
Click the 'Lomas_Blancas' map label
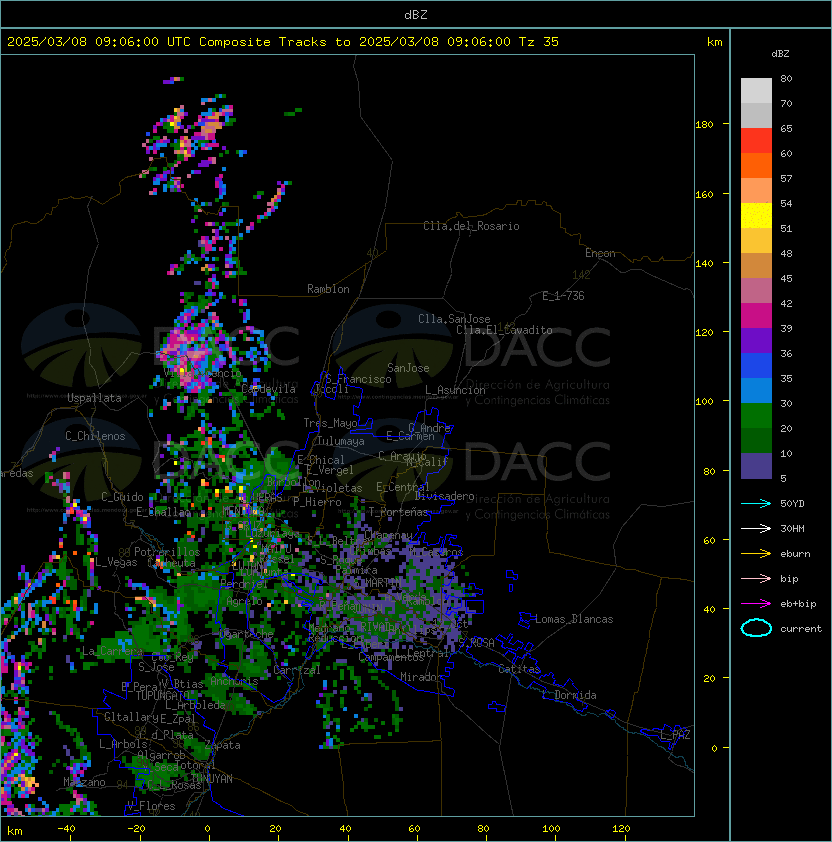click(x=574, y=619)
